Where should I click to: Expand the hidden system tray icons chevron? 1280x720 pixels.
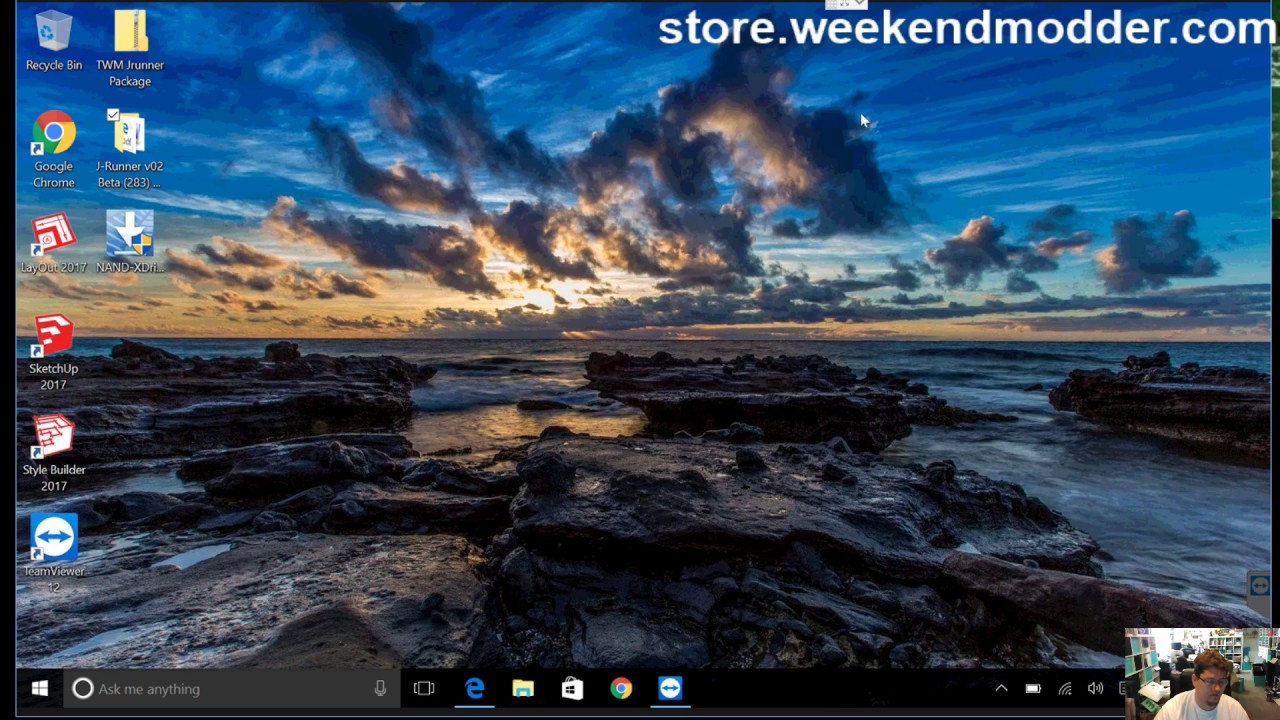1001,688
